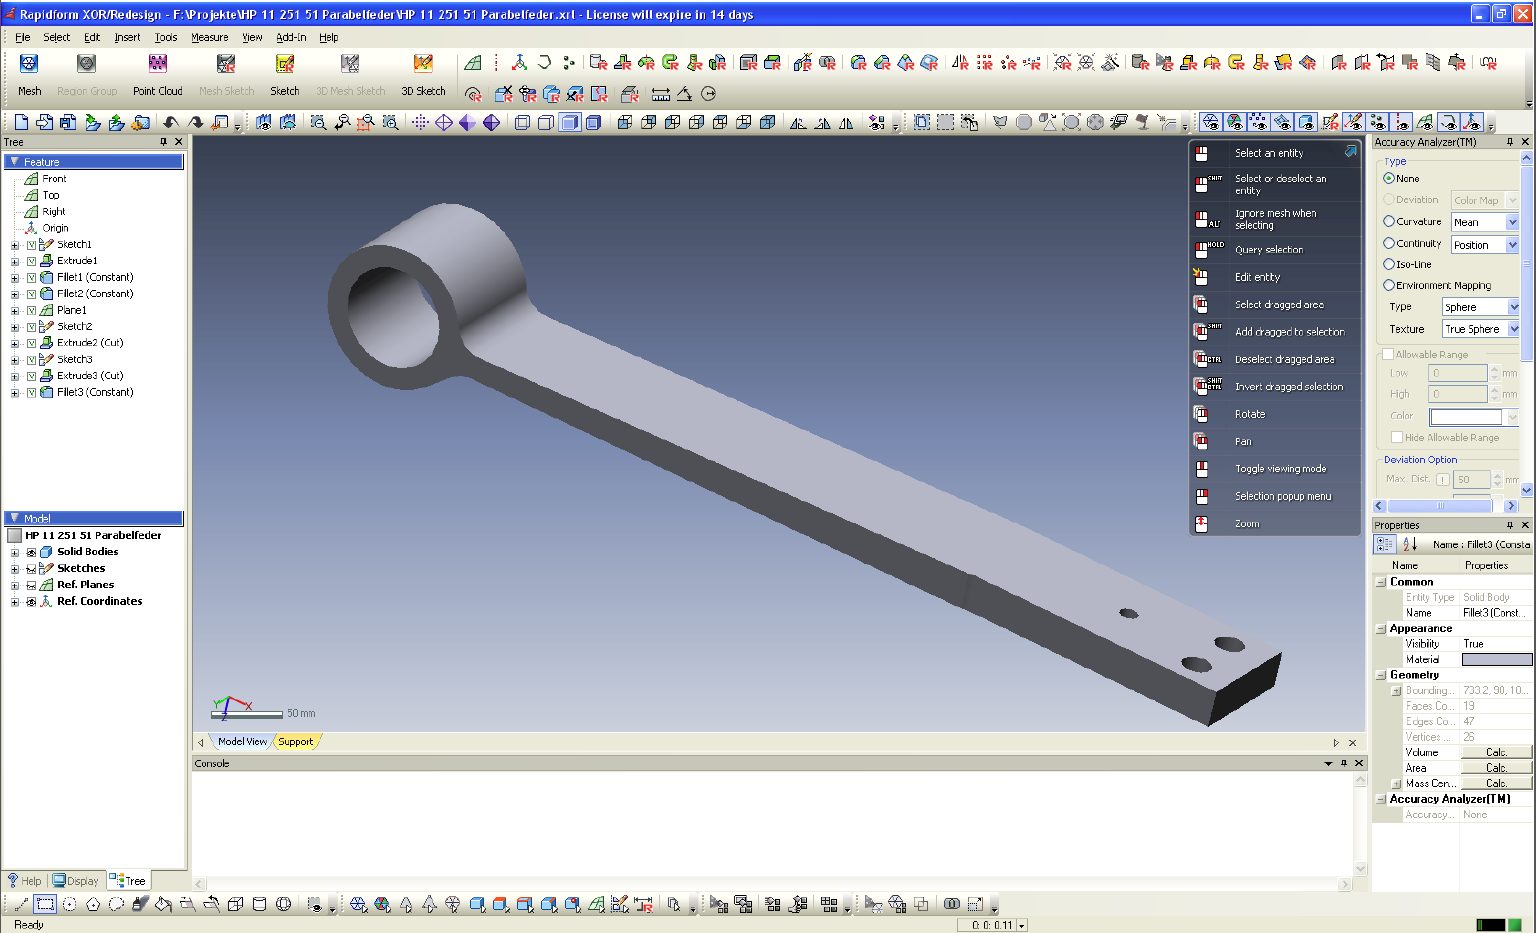Screen dimensions: 1536x933
Task: Select the points display mode icon
Action: click(x=420, y=122)
